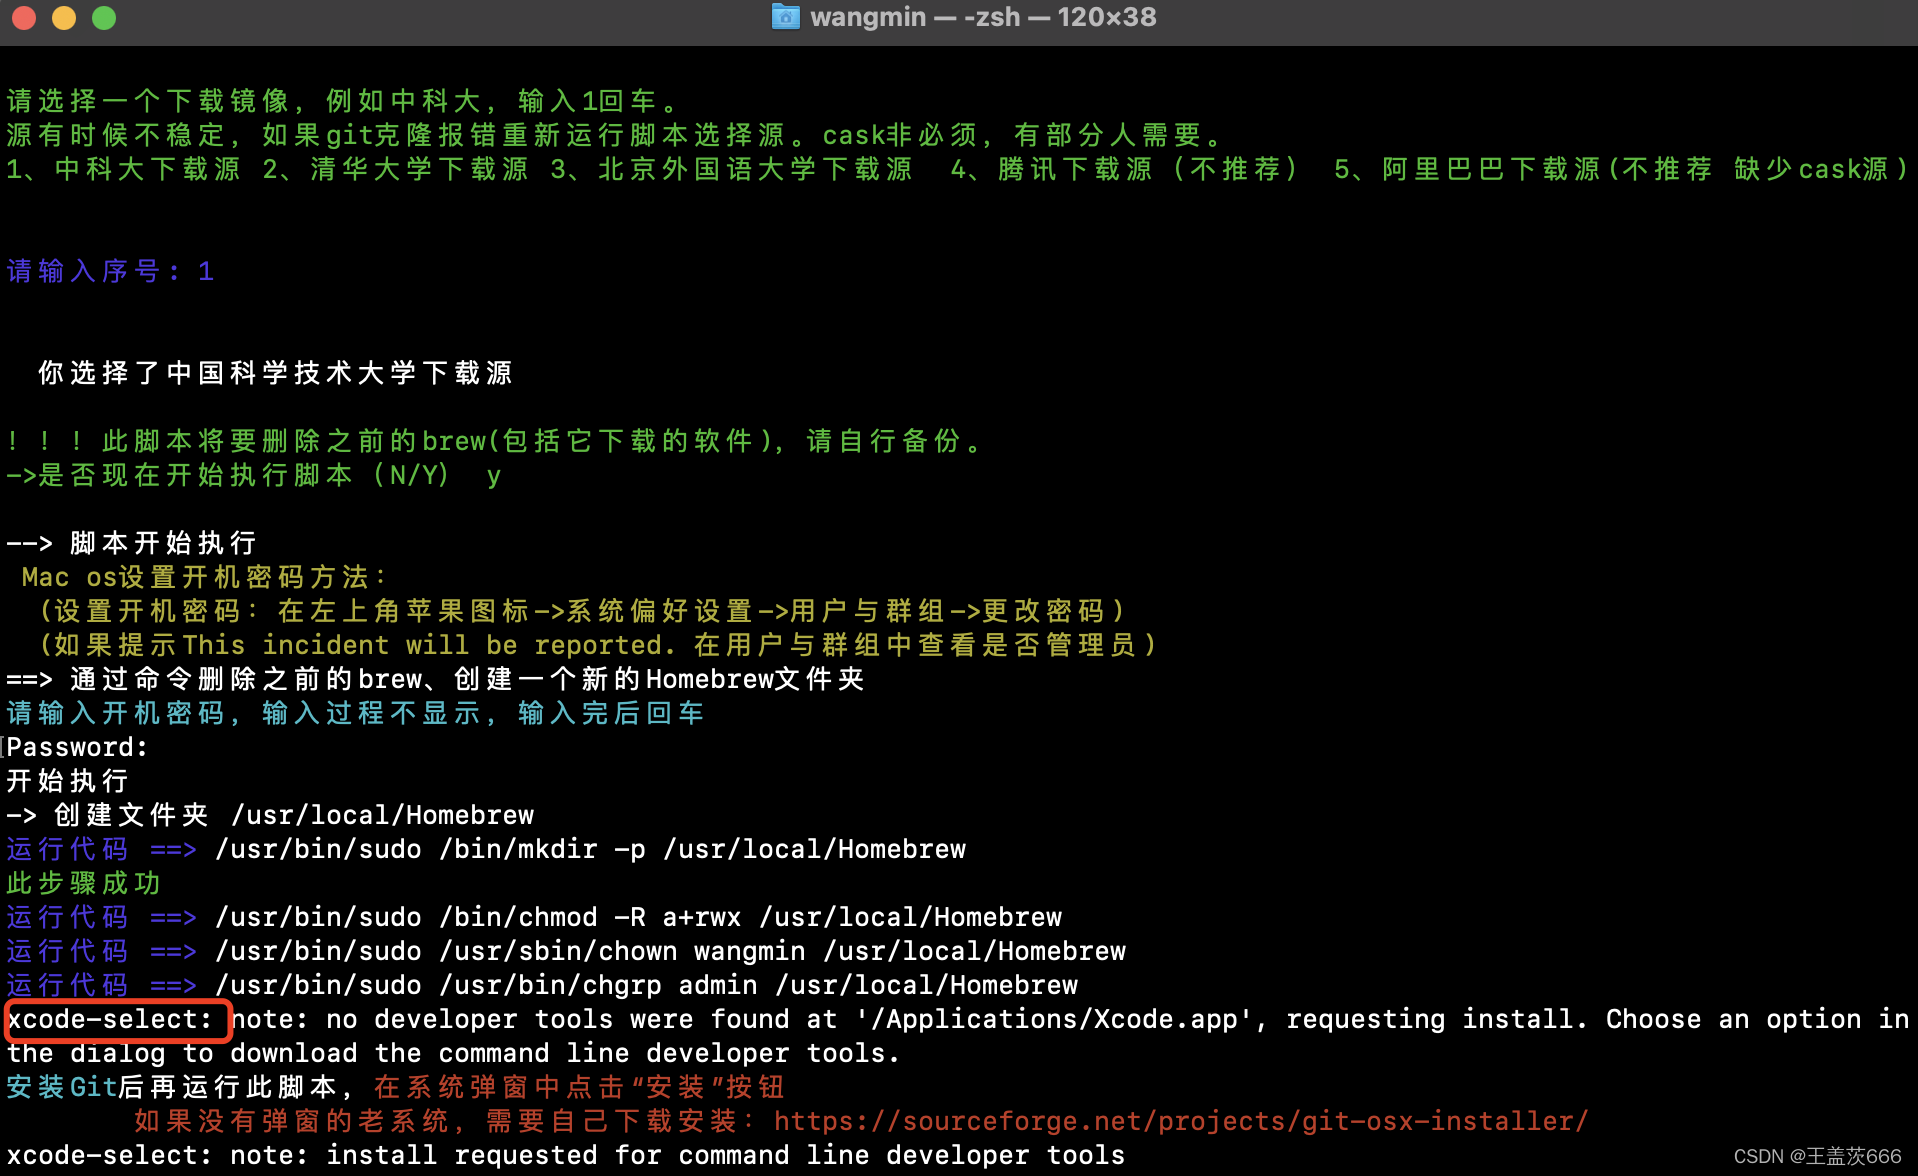The image size is (1918, 1176).
Task: Click the green zoom window button
Action: (x=104, y=18)
